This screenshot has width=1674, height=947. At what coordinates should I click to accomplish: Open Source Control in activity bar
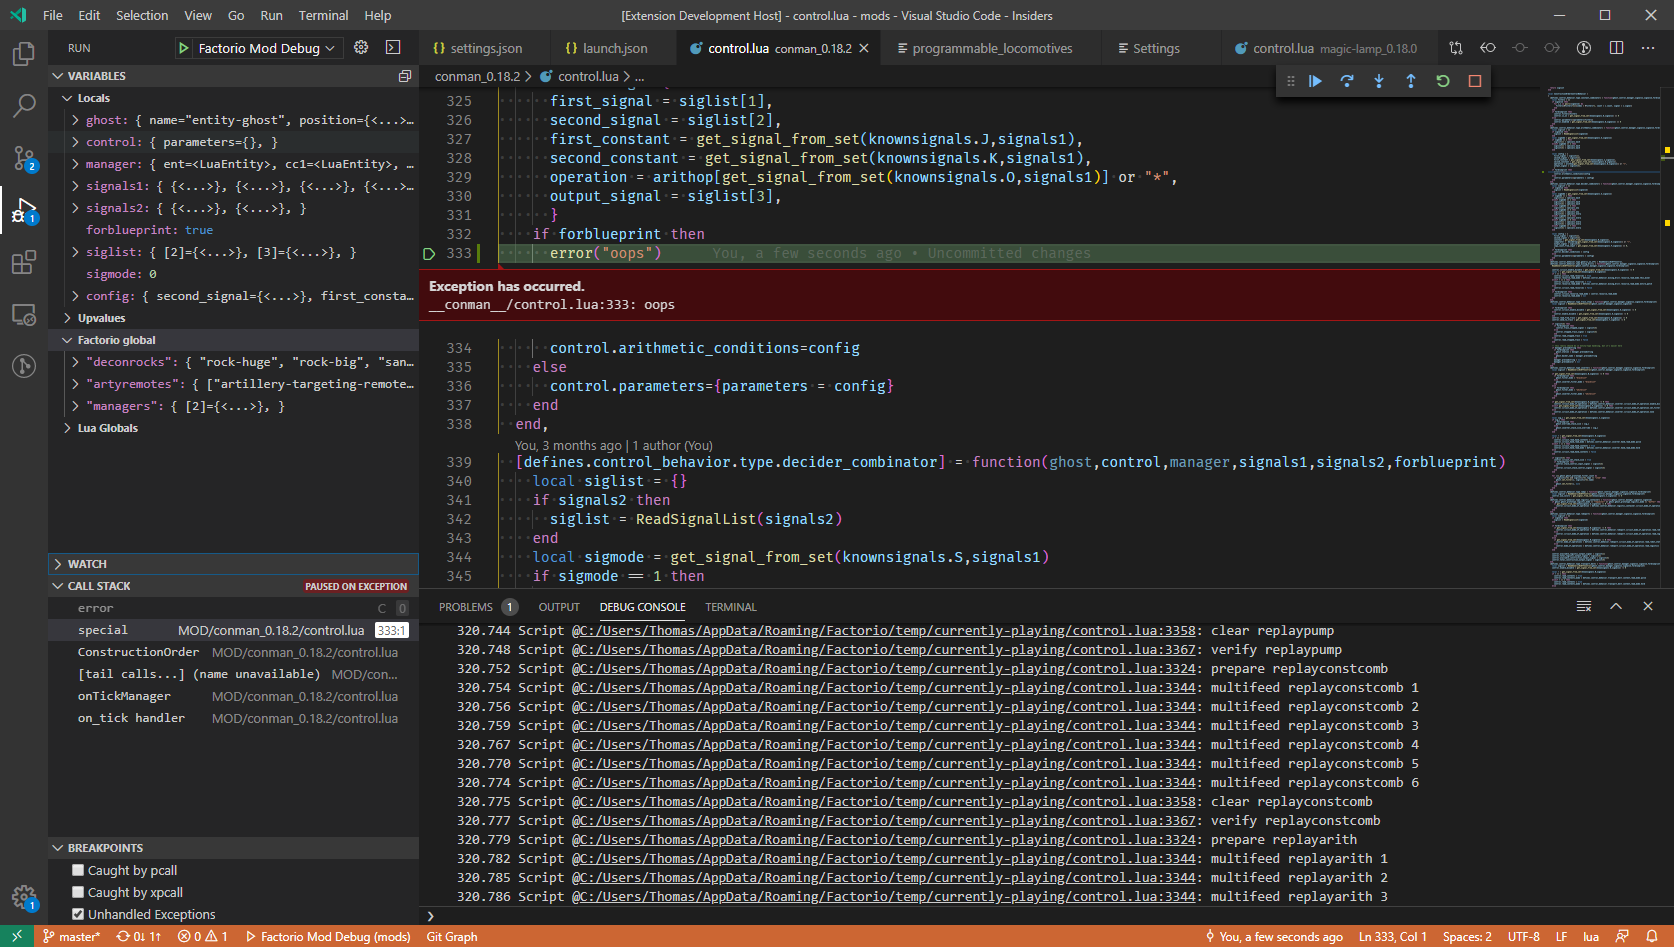coord(23,158)
